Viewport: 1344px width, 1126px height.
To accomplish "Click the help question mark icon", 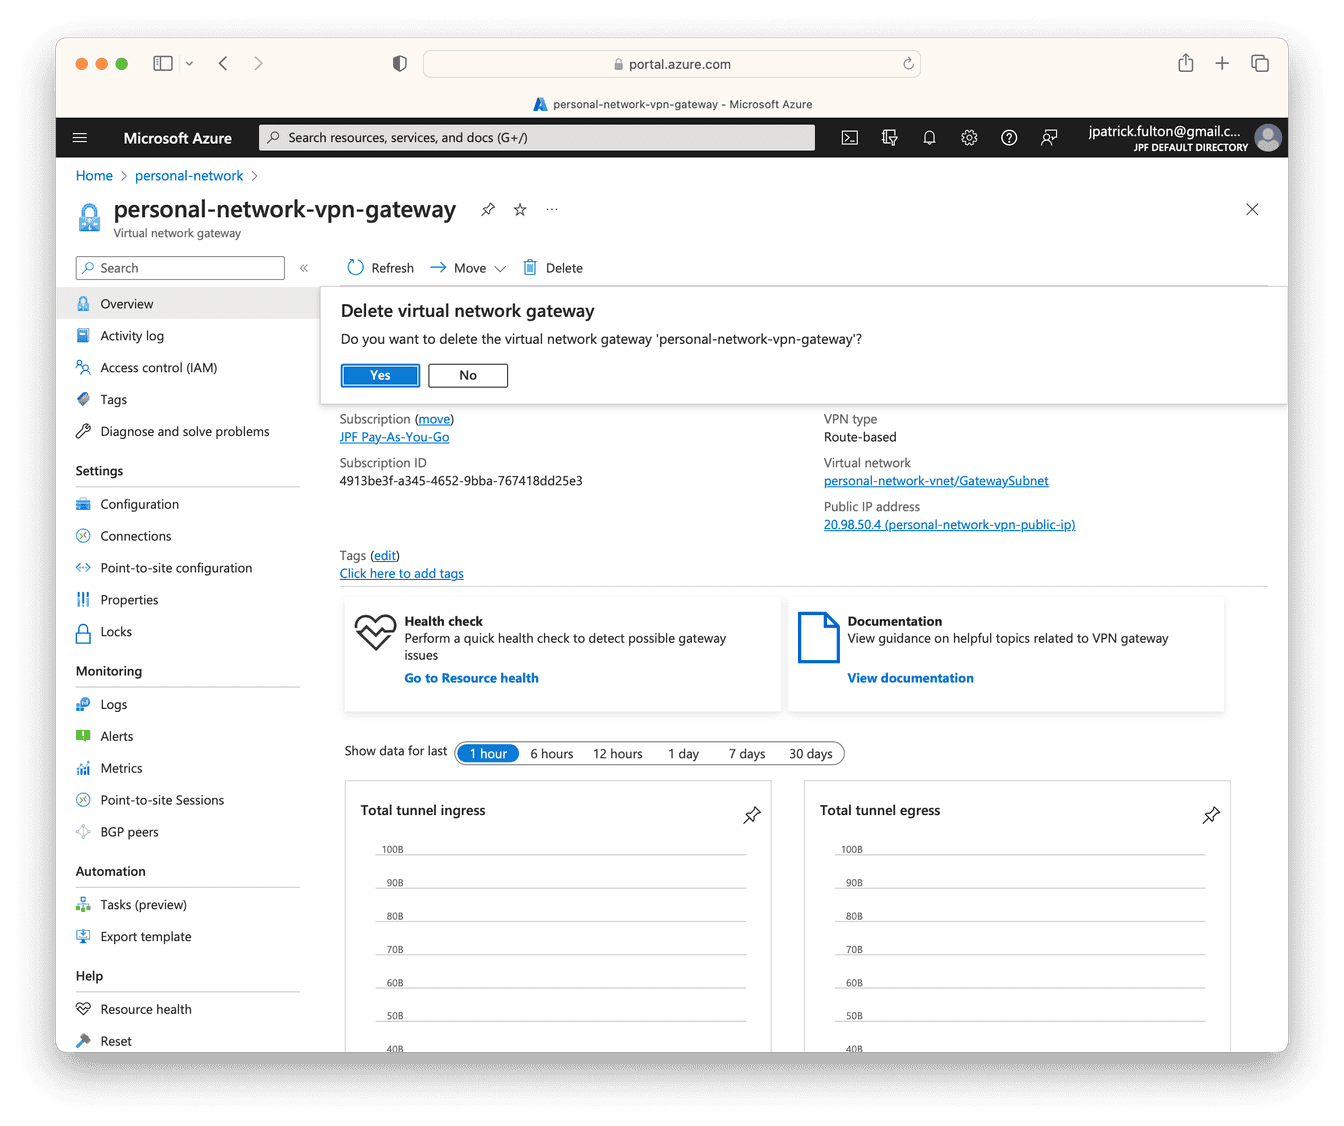I will coord(1009,138).
